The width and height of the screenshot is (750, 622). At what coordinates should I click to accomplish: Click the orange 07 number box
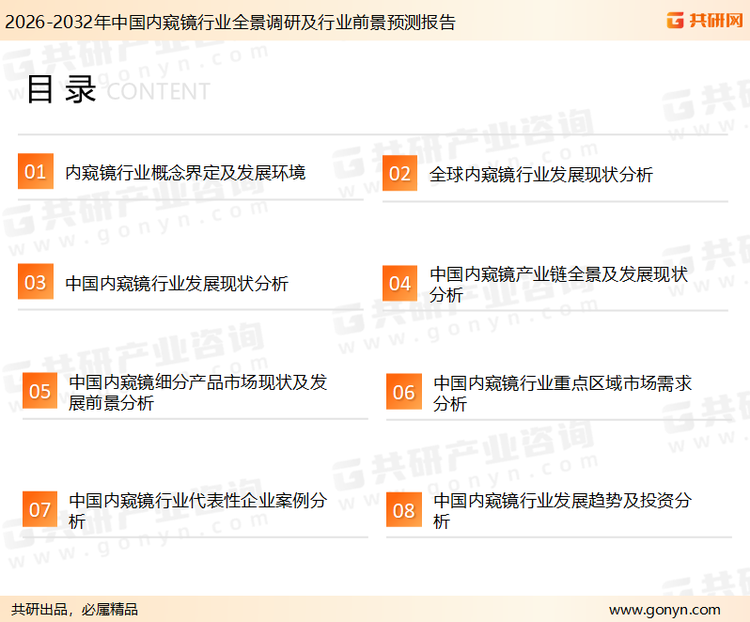tap(40, 510)
